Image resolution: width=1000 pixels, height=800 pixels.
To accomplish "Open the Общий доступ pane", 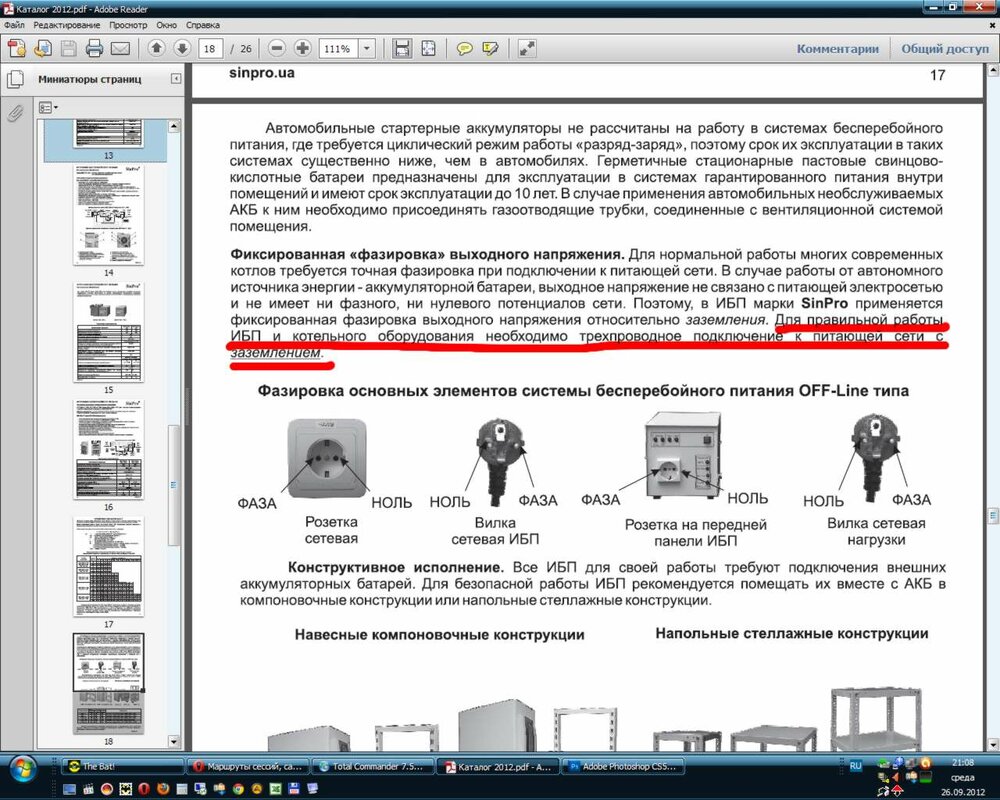I will [945, 48].
